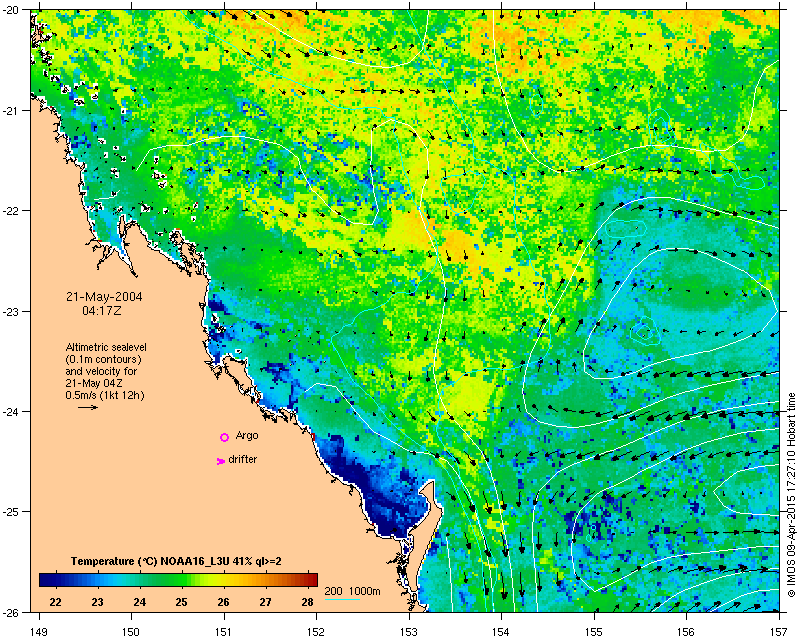This screenshot has height=640, width=800.
Task: Click the 0.5m/s velocity scale arrow
Action: (x=88, y=407)
